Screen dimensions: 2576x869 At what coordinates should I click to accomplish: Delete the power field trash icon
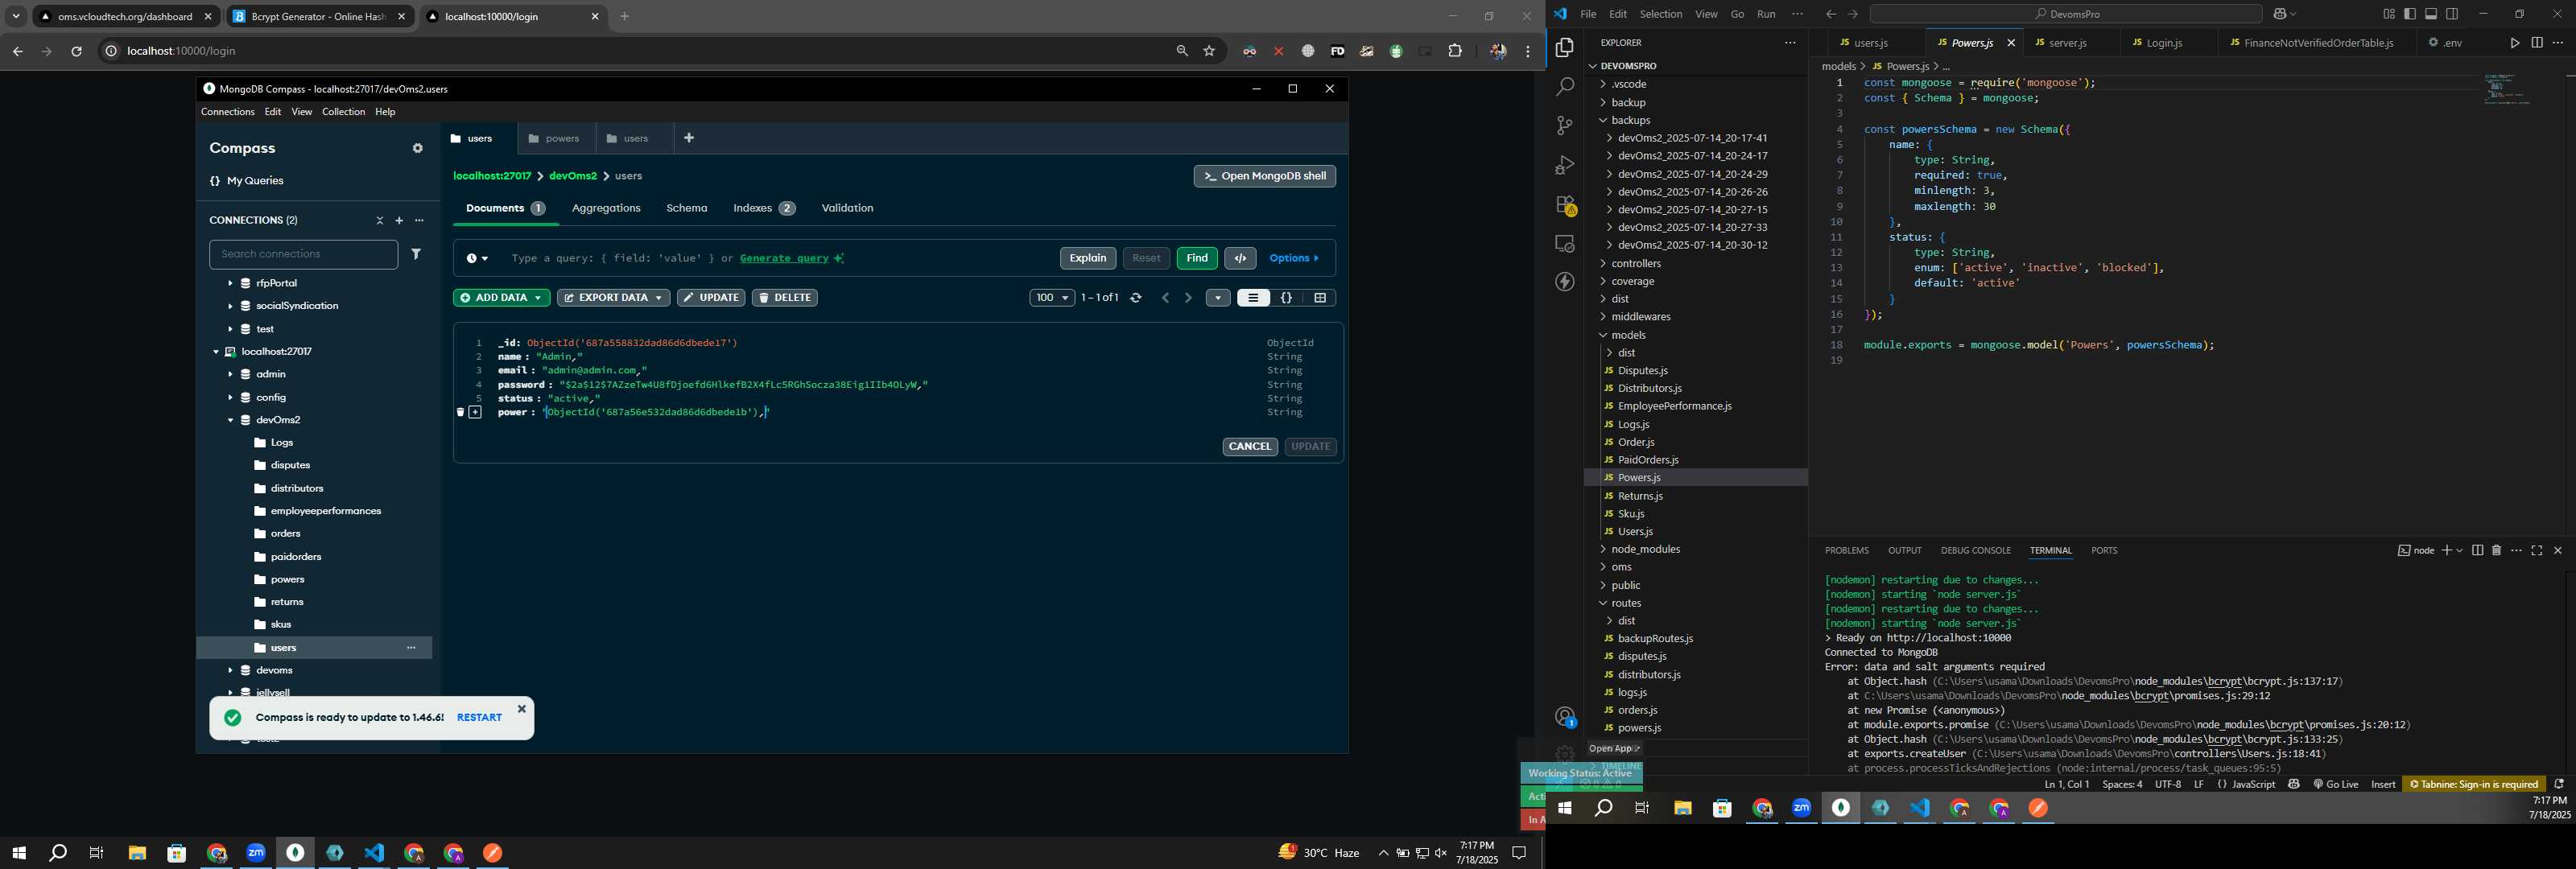(461, 412)
